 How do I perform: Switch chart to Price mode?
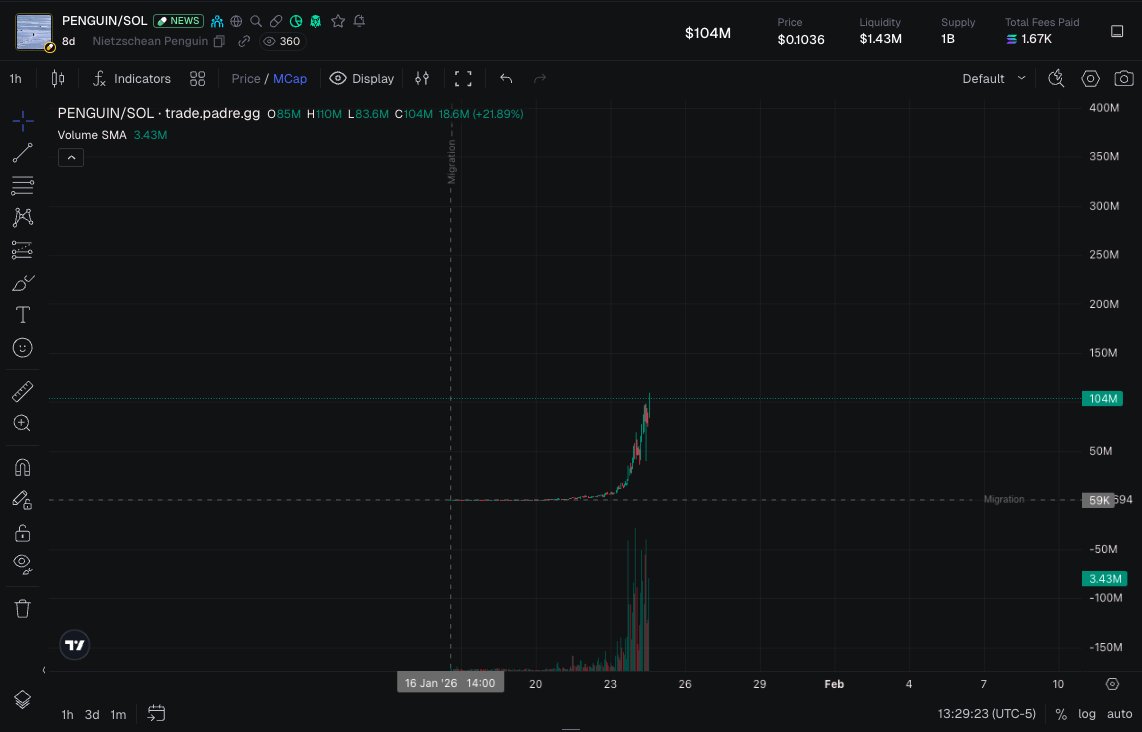click(x=245, y=79)
